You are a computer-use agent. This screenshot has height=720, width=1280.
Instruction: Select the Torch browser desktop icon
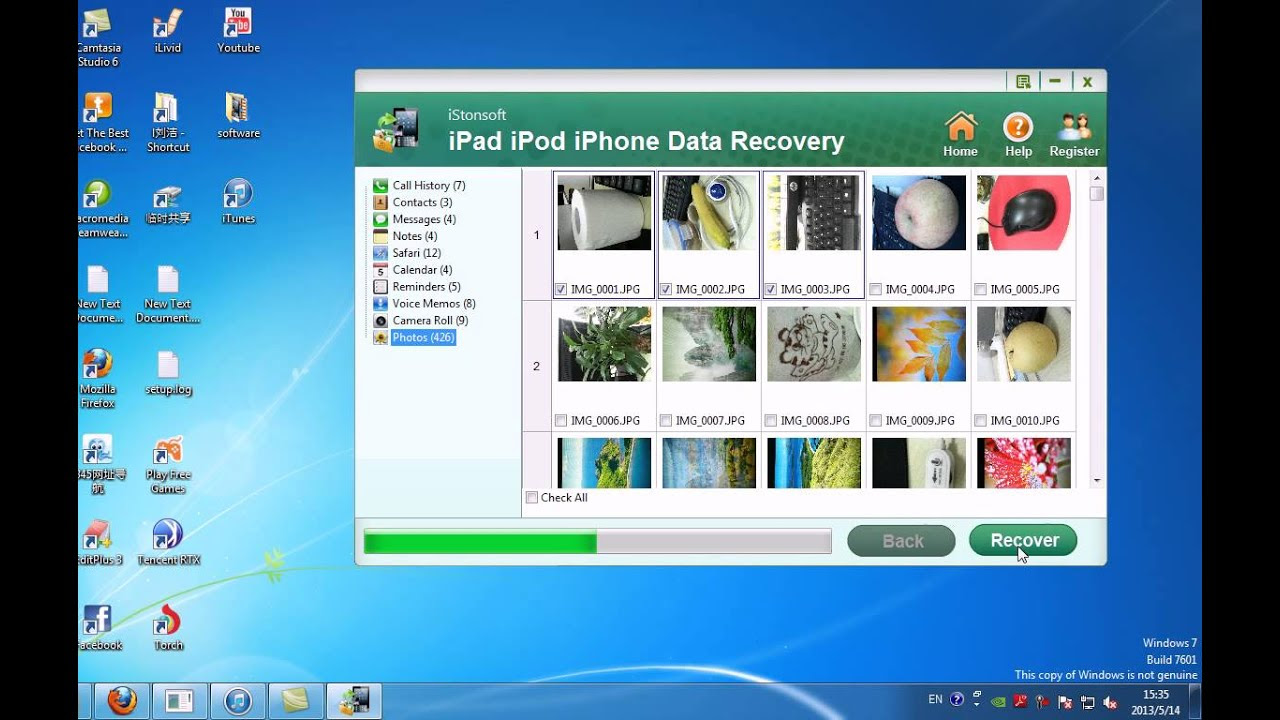pyautogui.click(x=168, y=628)
